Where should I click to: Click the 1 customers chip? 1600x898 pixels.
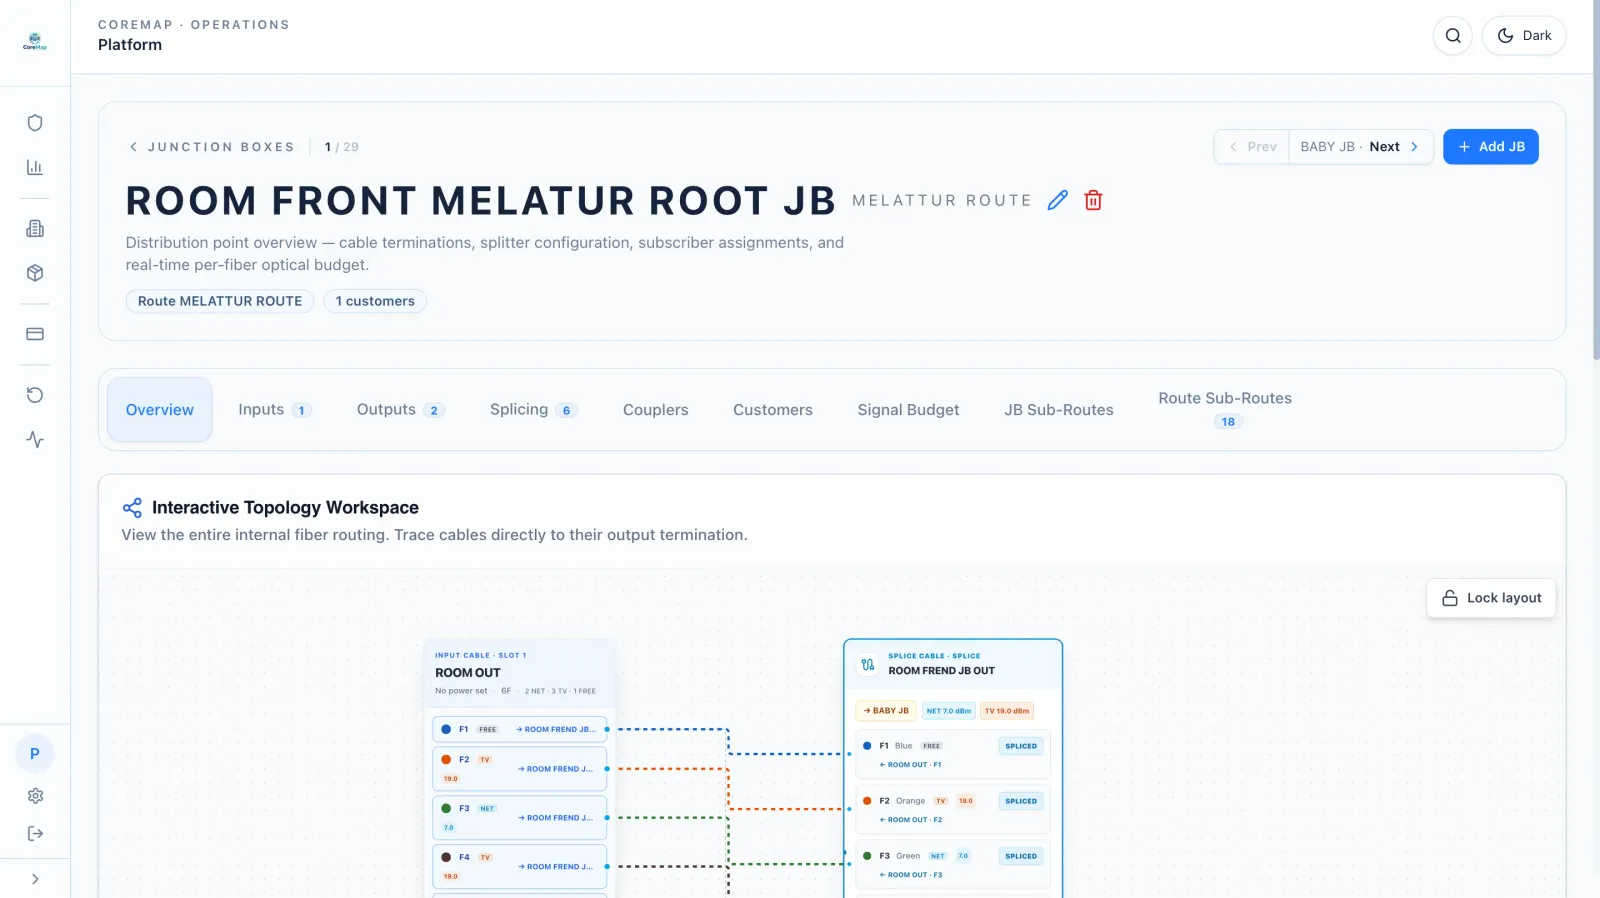[375, 301]
